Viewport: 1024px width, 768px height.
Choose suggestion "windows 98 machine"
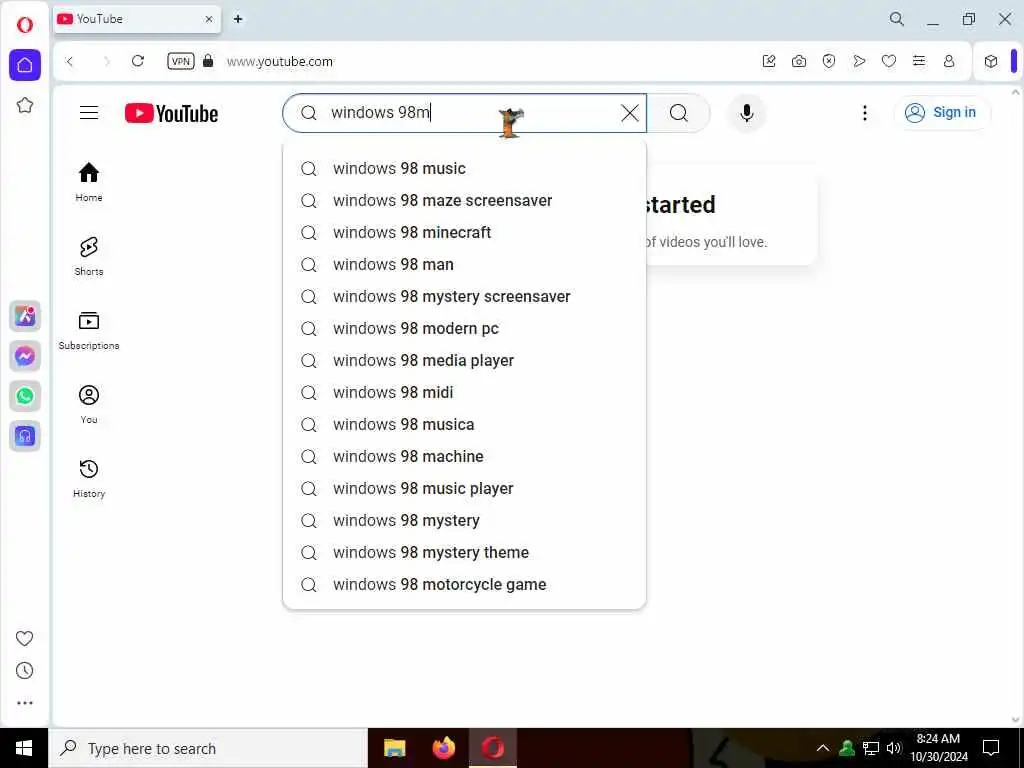tap(464, 456)
